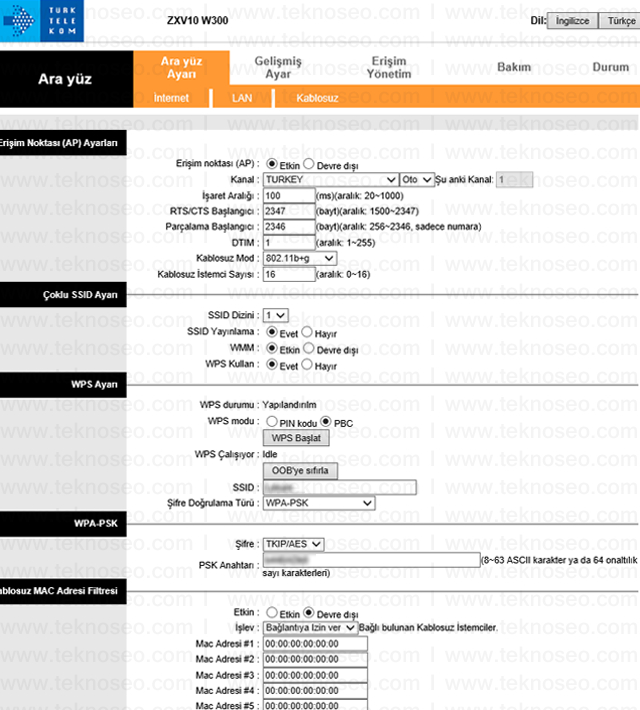Open the Gelişmiş Ayar tab
Image resolution: width=640 pixels, height=710 pixels.
point(278,67)
